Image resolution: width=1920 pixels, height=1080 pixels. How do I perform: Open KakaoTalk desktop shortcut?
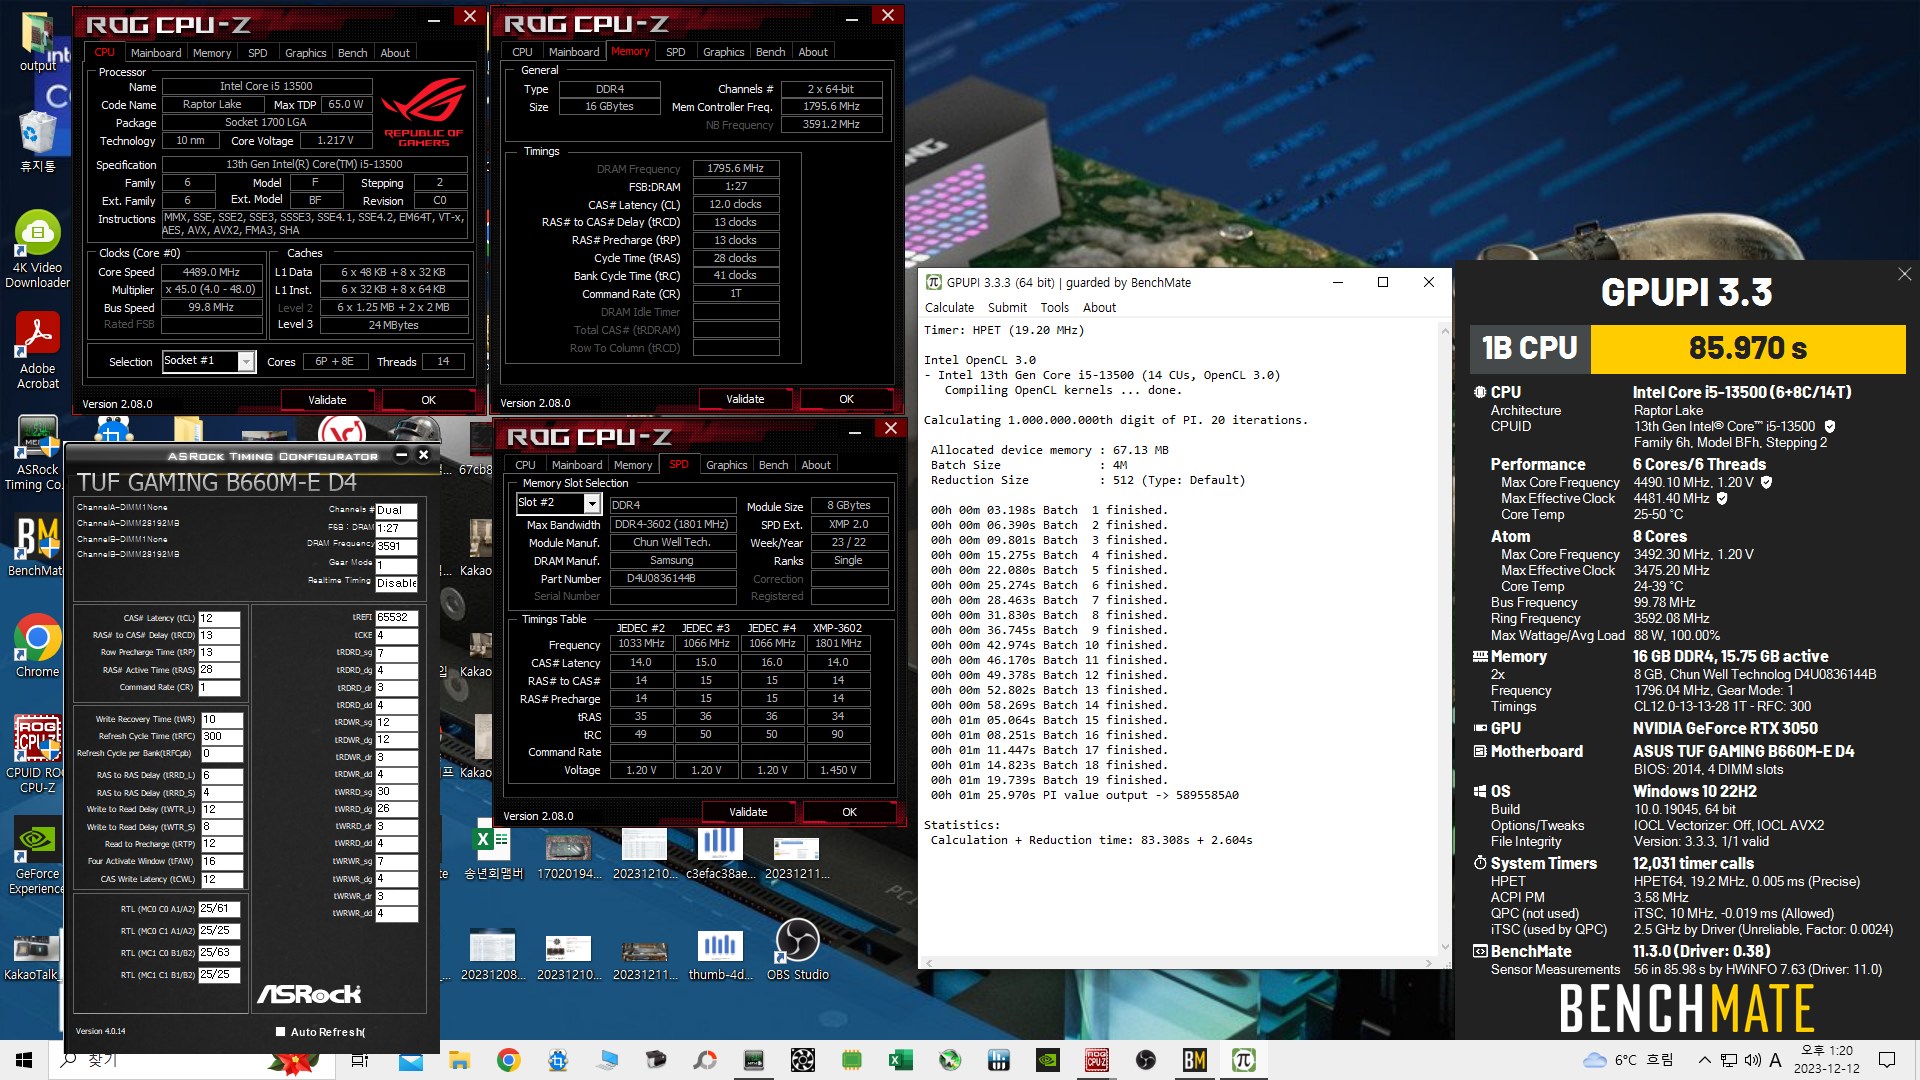coord(32,958)
